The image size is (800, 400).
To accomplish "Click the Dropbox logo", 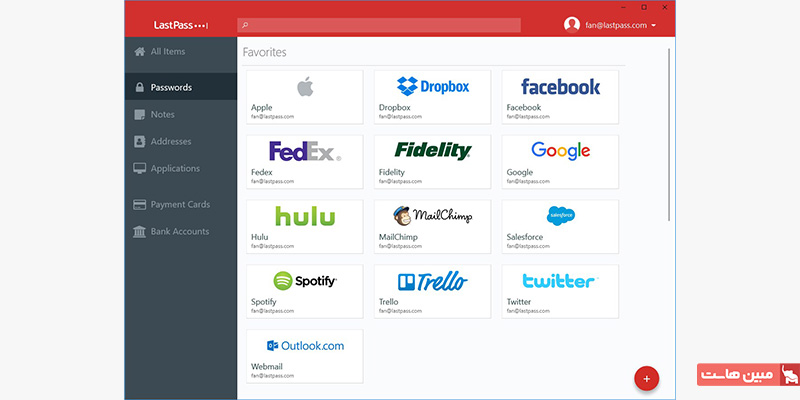I will (433, 86).
